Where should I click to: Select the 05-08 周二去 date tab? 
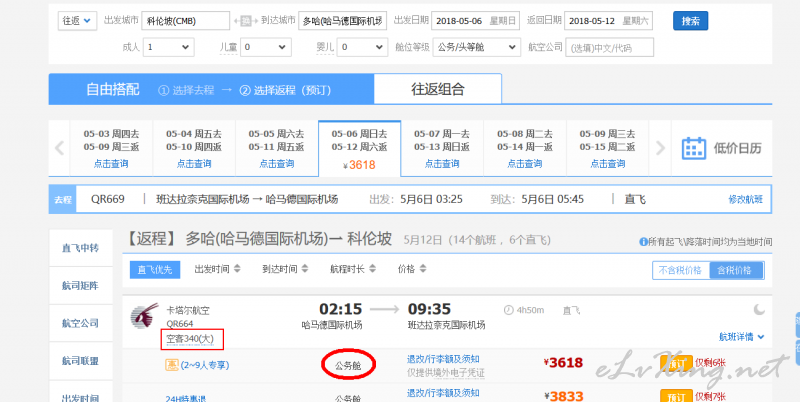click(x=525, y=148)
